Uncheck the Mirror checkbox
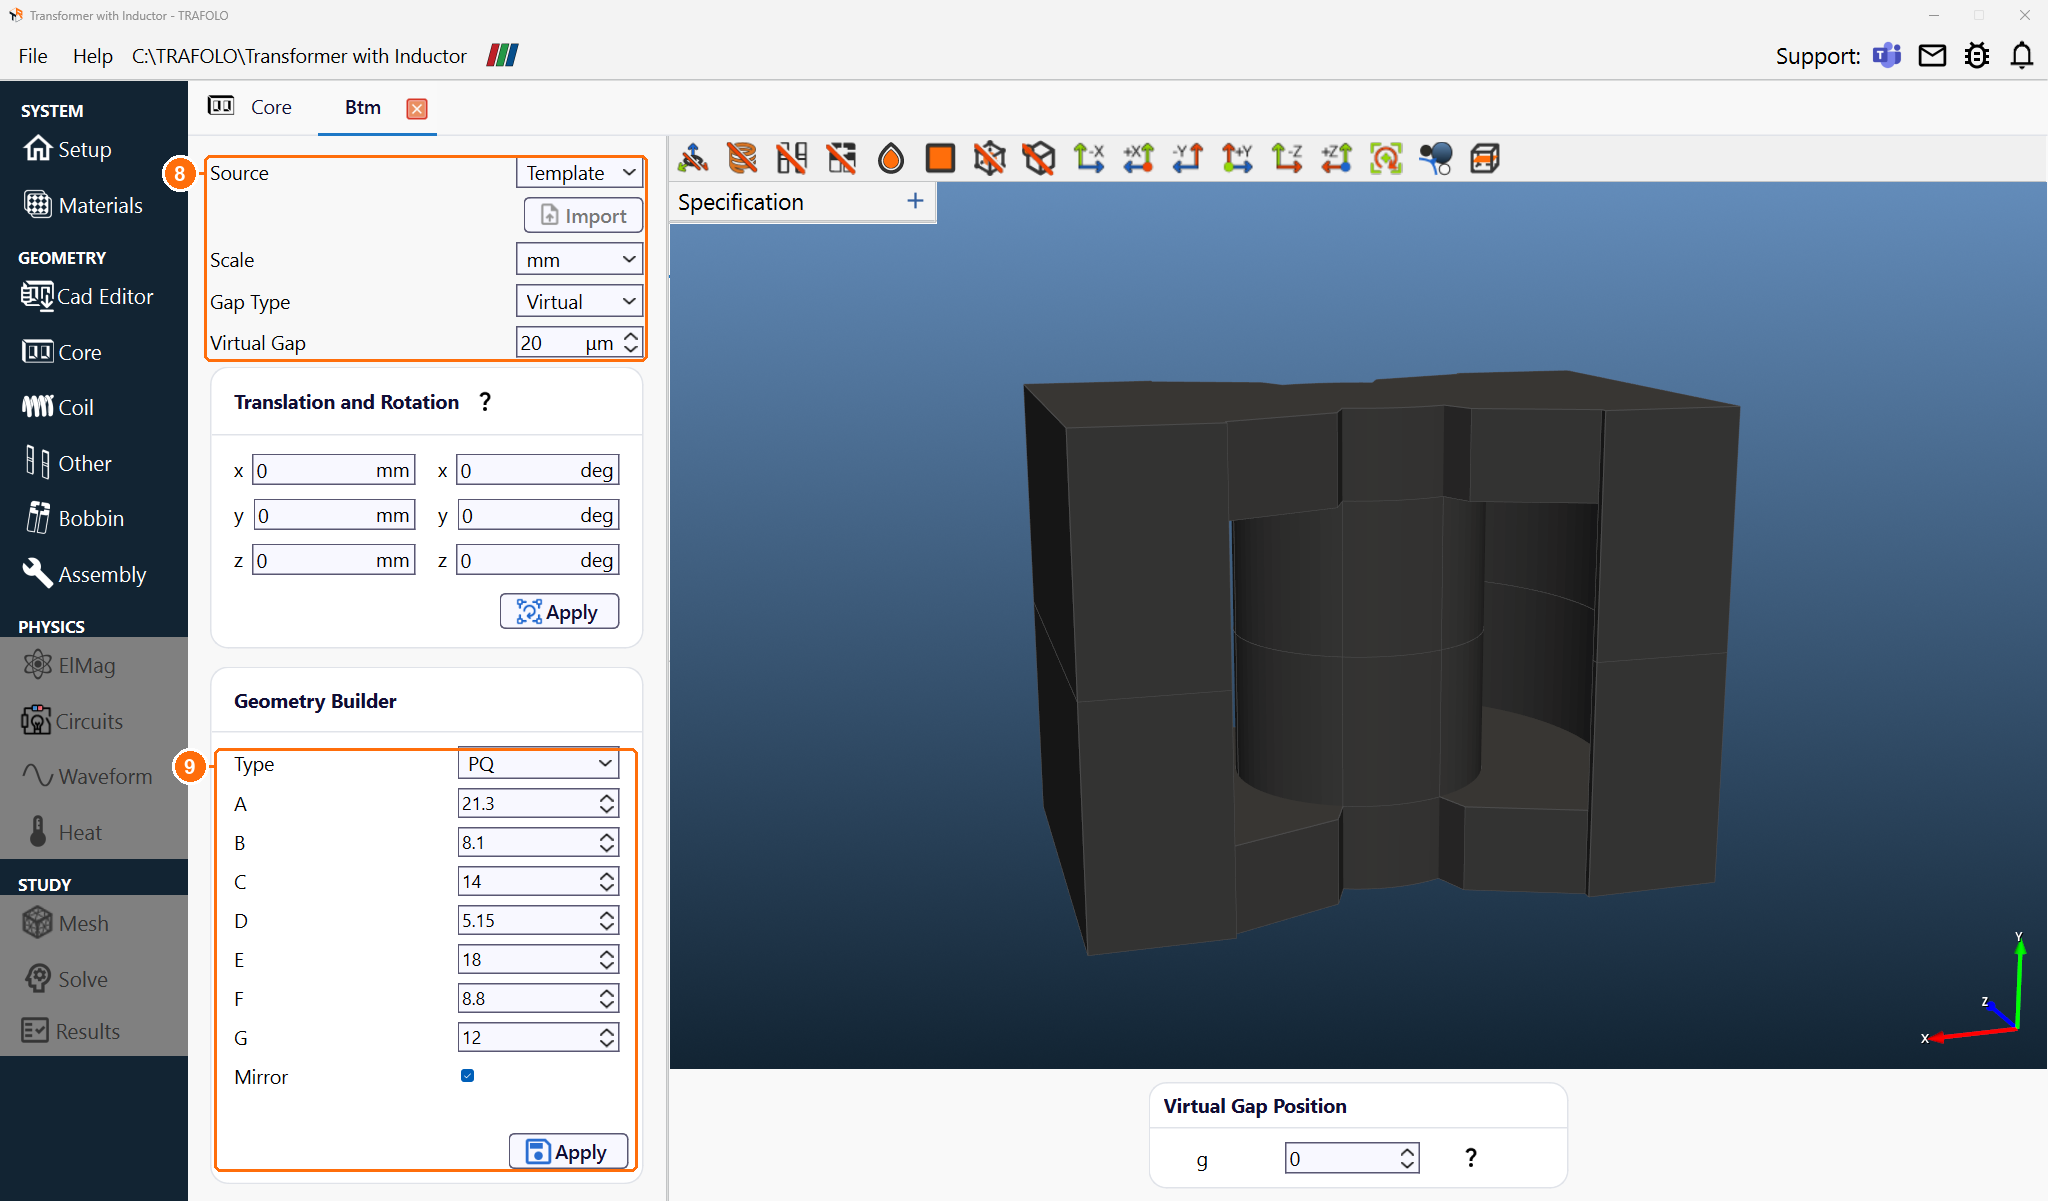The image size is (2048, 1201). click(x=467, y=1076)
